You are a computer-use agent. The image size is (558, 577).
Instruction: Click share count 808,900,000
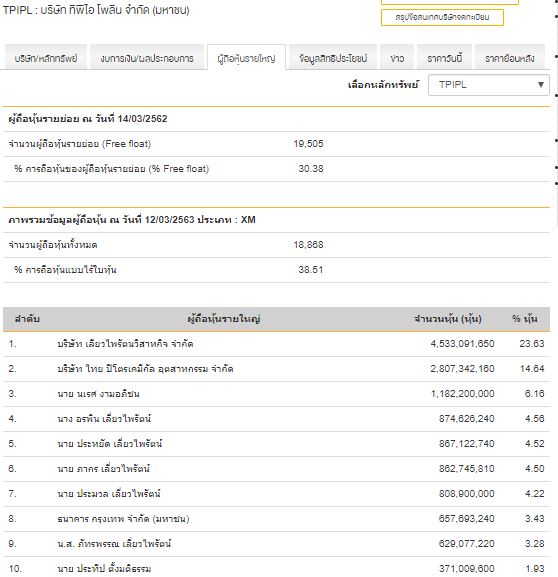[466, 494]
